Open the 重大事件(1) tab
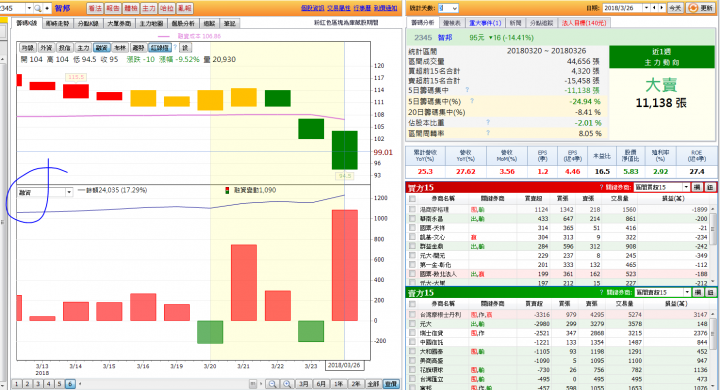This screenshot has height=390, width=720. [485, 23]
